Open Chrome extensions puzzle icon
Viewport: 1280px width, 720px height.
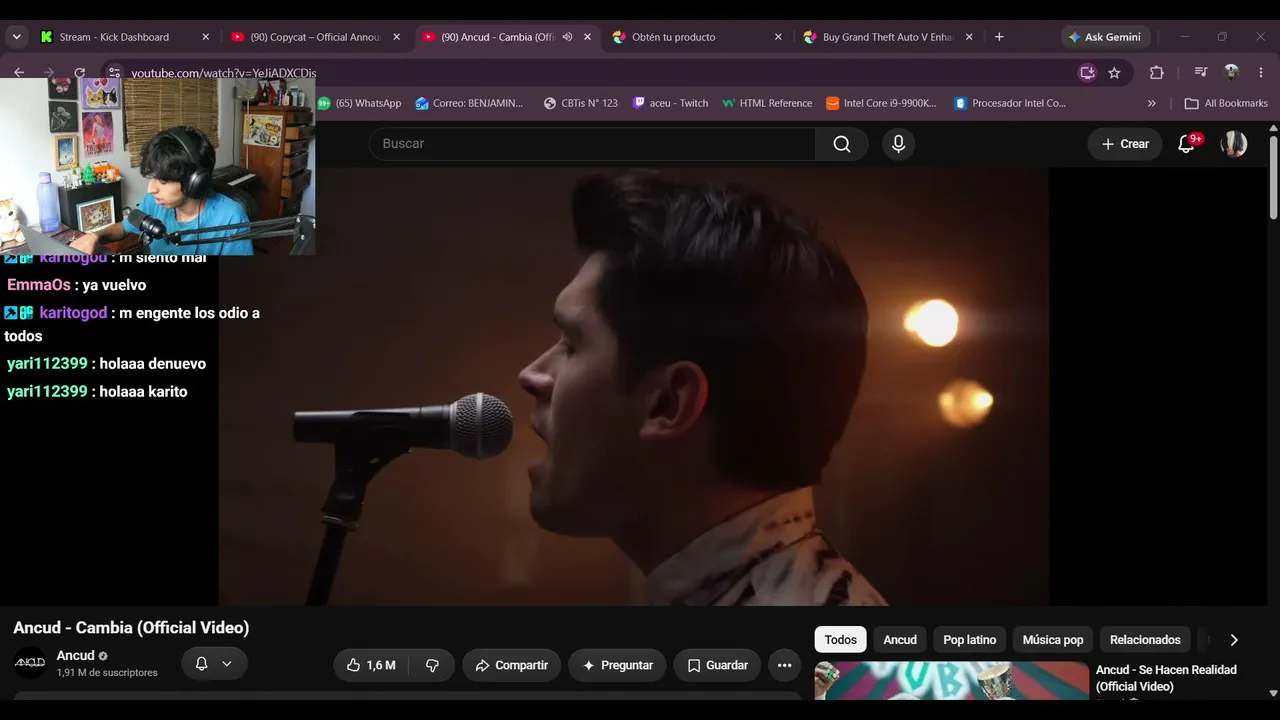click(1157, 73)
